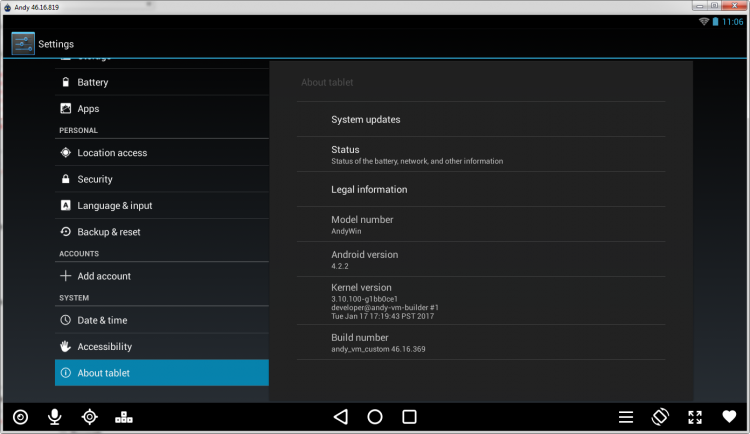Tap the Android version 4.2.2 row

point(481,259)
